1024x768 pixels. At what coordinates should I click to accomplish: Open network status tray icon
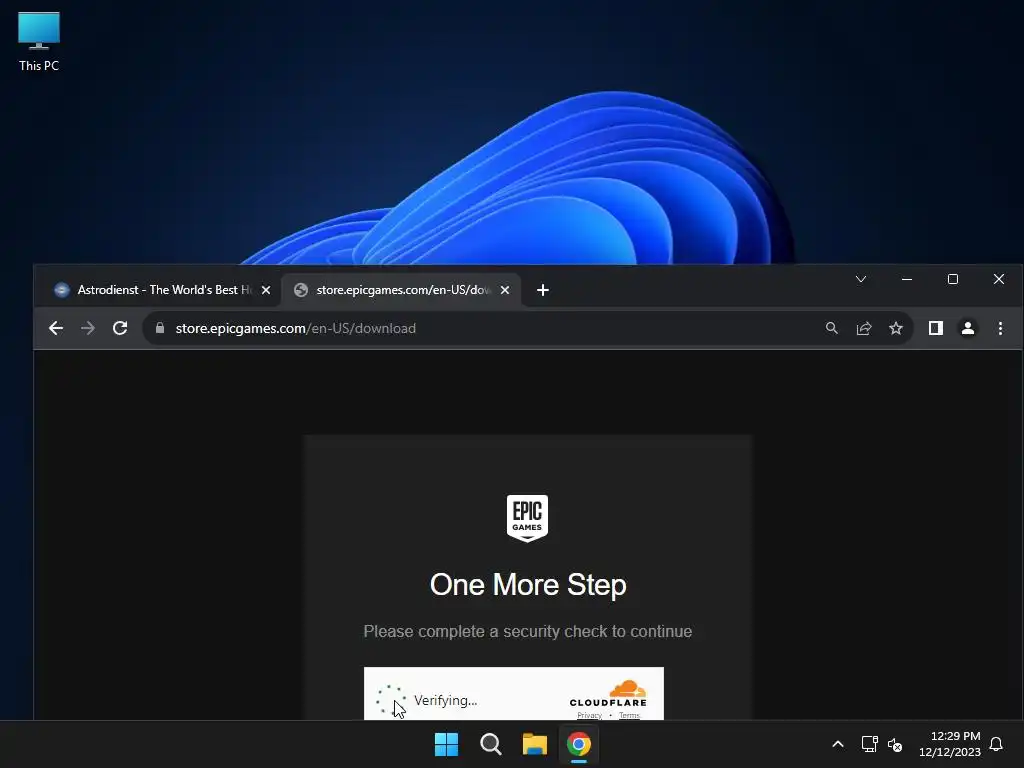(x=869, y=744)
